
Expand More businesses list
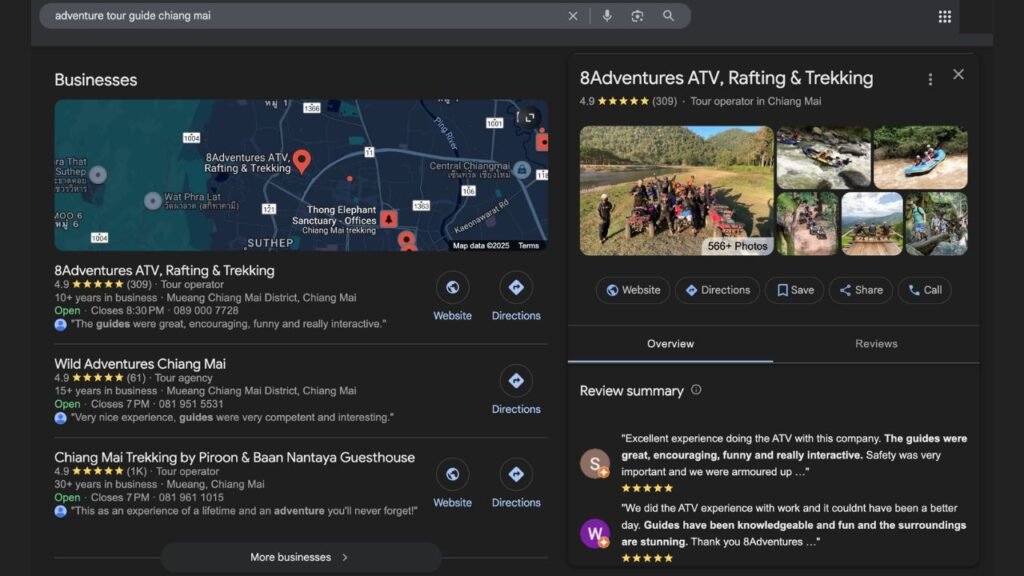pyautogui.click(x=300, y=557)
